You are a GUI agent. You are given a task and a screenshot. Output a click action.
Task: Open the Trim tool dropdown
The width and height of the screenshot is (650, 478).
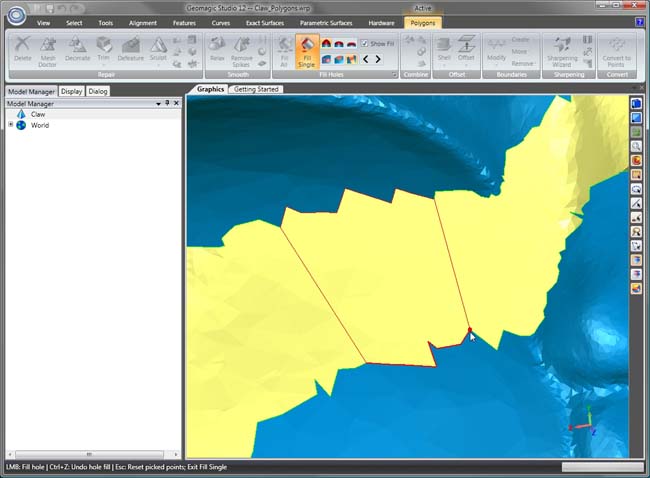pos(104,64)
